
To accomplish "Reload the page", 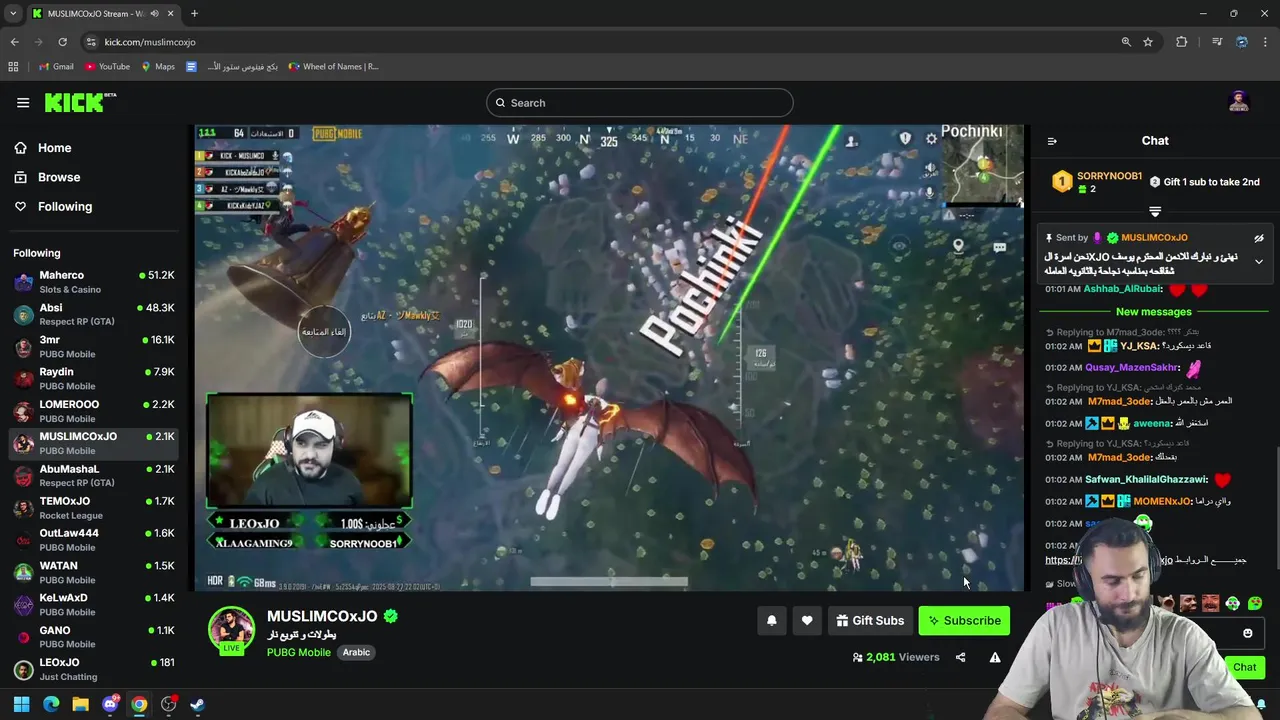I will pos(62,42).
